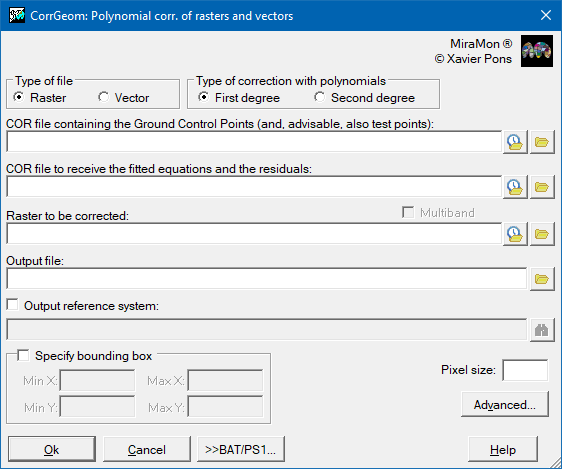562x469 pixels.
Task: Click the reference system search binoculars icon
Action: (x=542, y=330)
